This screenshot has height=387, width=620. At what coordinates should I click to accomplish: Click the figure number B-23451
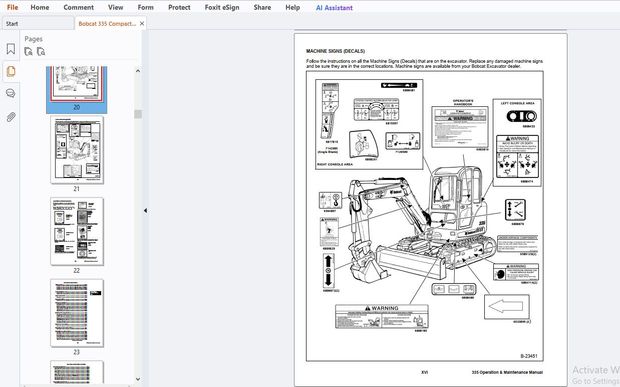(529, 356)
